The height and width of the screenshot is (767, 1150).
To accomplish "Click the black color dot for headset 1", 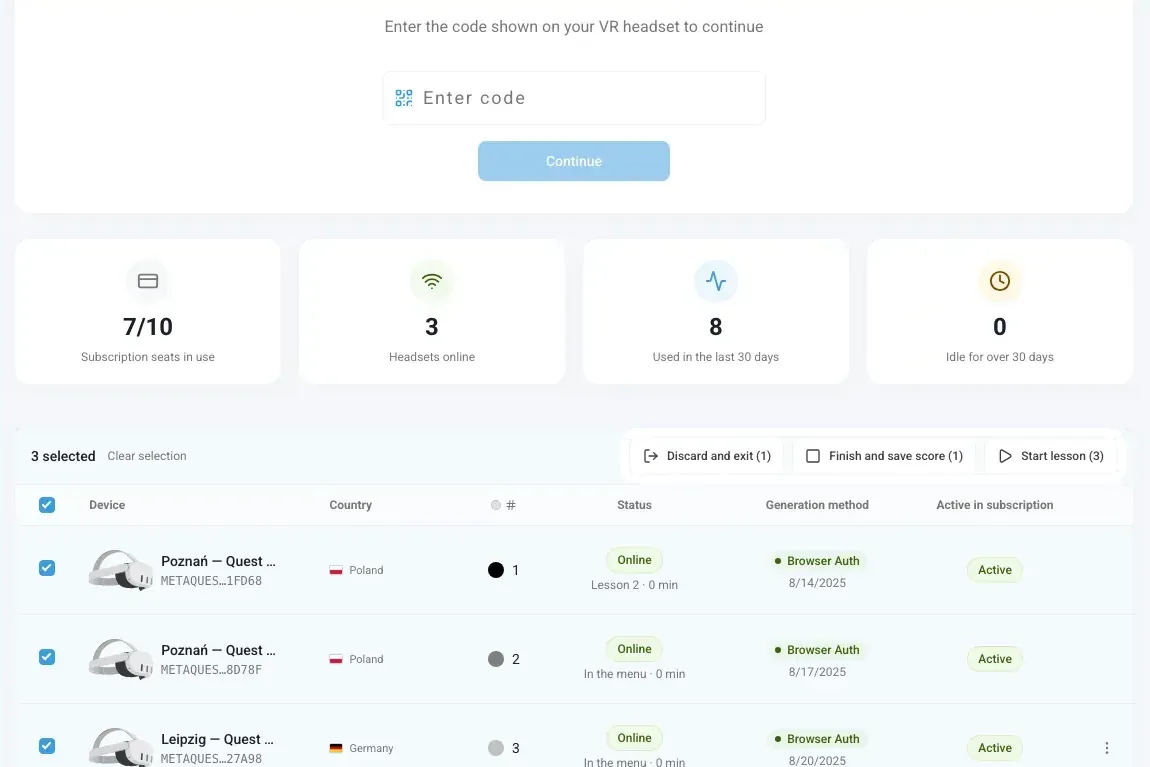I will [x=496, y=570].
